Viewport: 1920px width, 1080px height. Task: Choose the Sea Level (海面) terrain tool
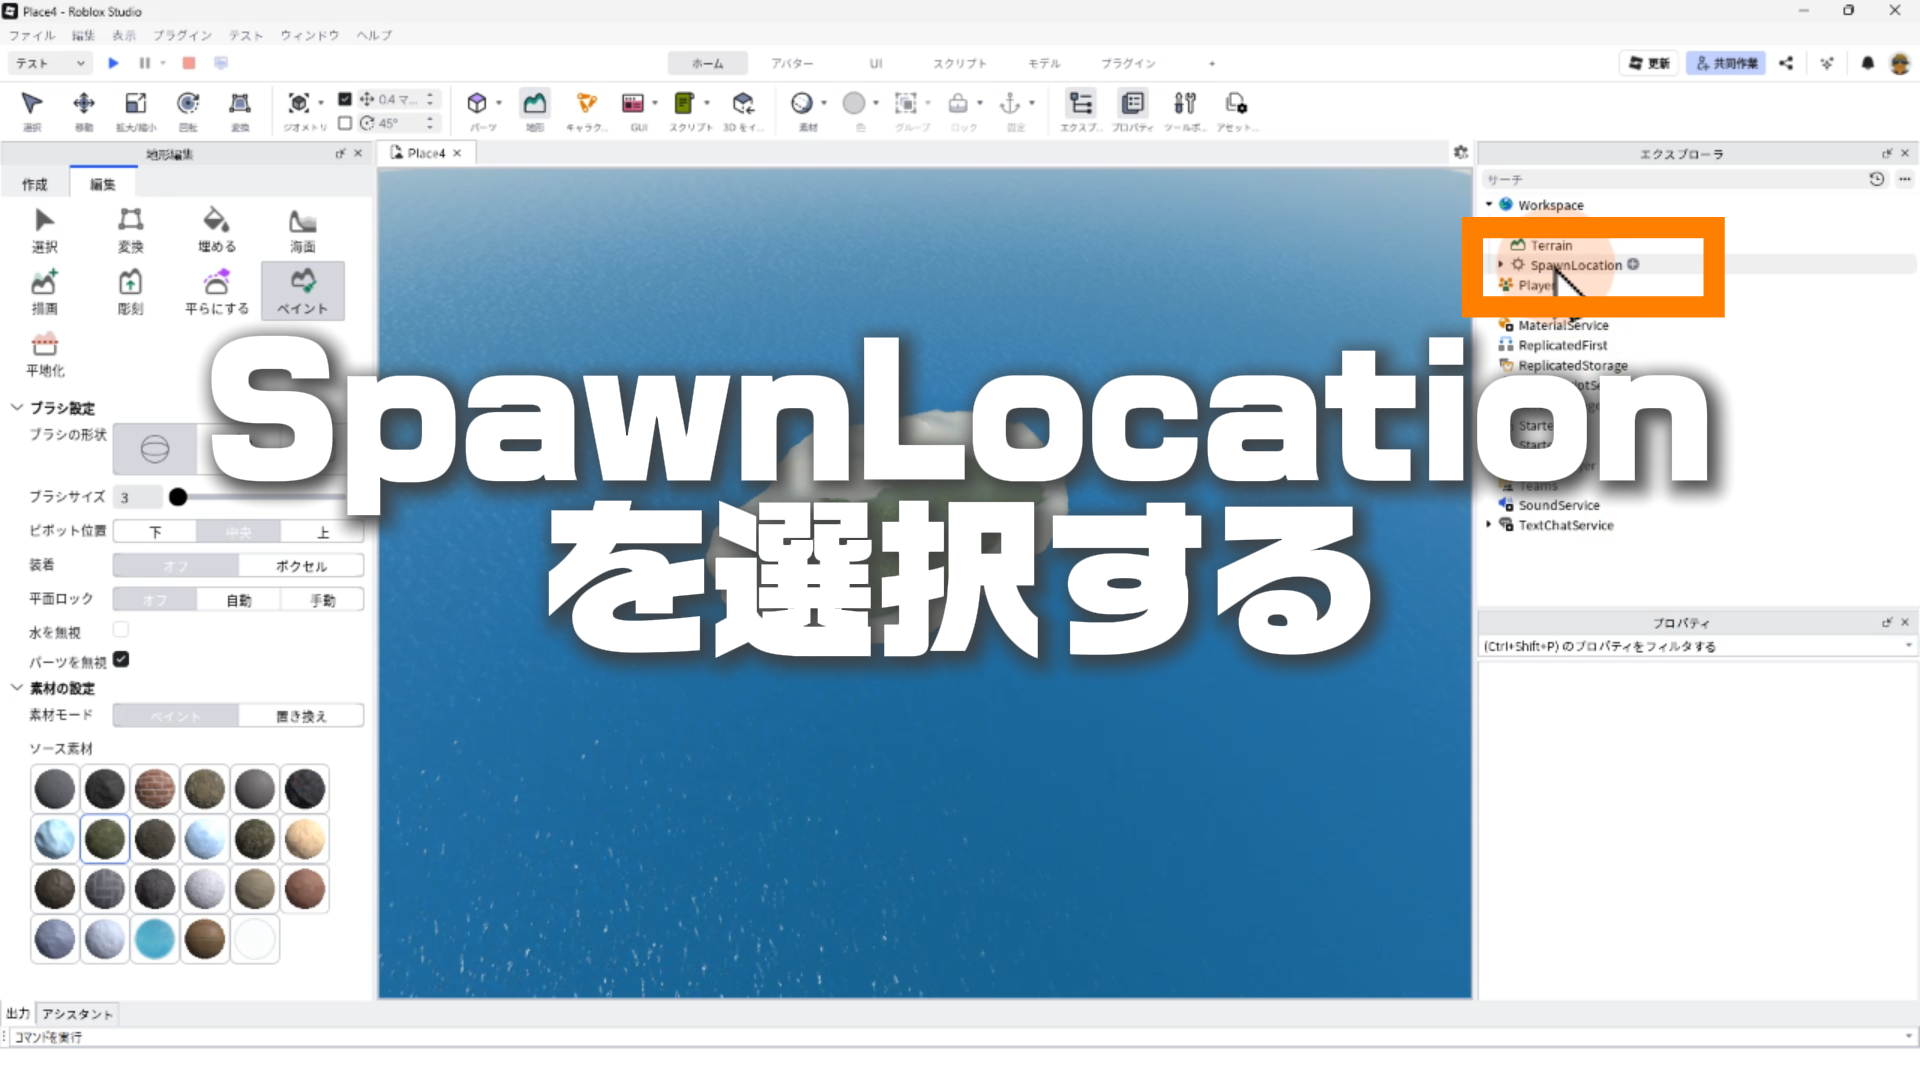tap(302, 229)
